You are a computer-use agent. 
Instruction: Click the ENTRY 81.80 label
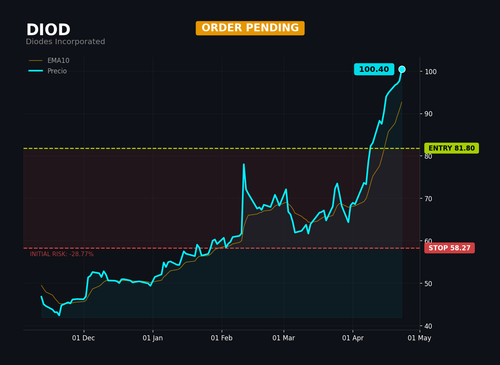[x=452, y=148]
